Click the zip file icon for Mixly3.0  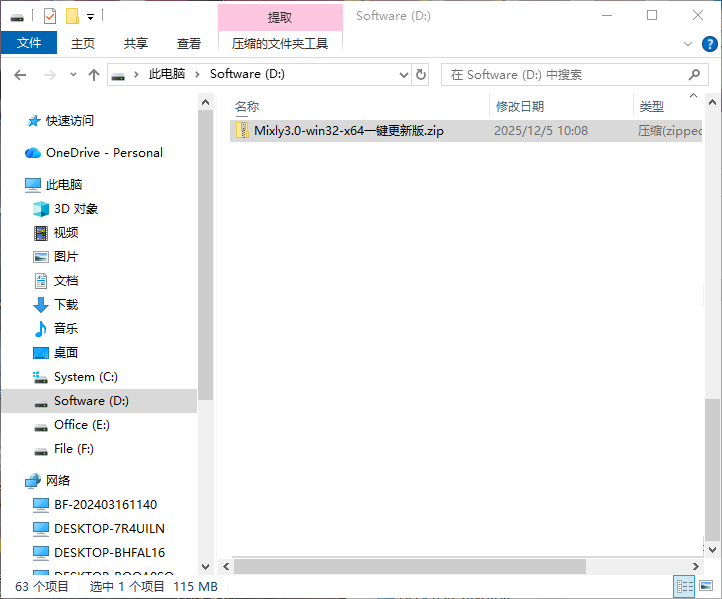coord(242,131)
